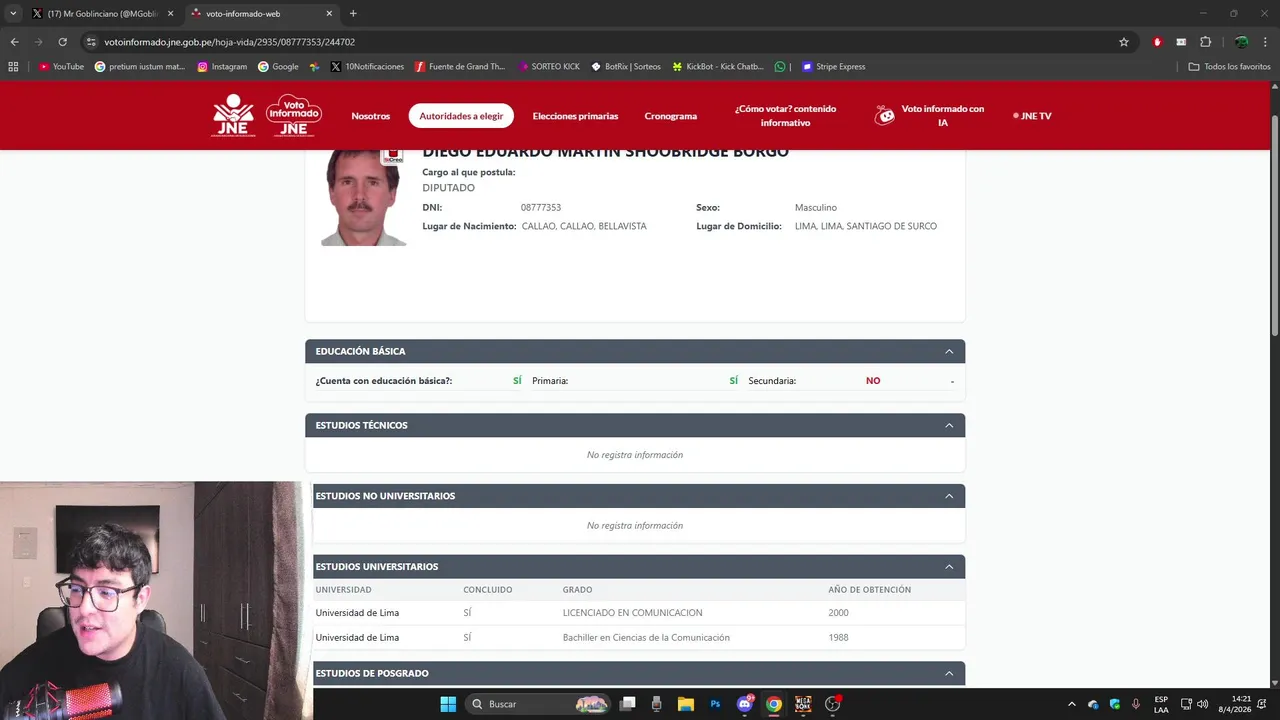Open a new browser tab
This screenshot has height=720, width=1280.
[x=353, y=13]
